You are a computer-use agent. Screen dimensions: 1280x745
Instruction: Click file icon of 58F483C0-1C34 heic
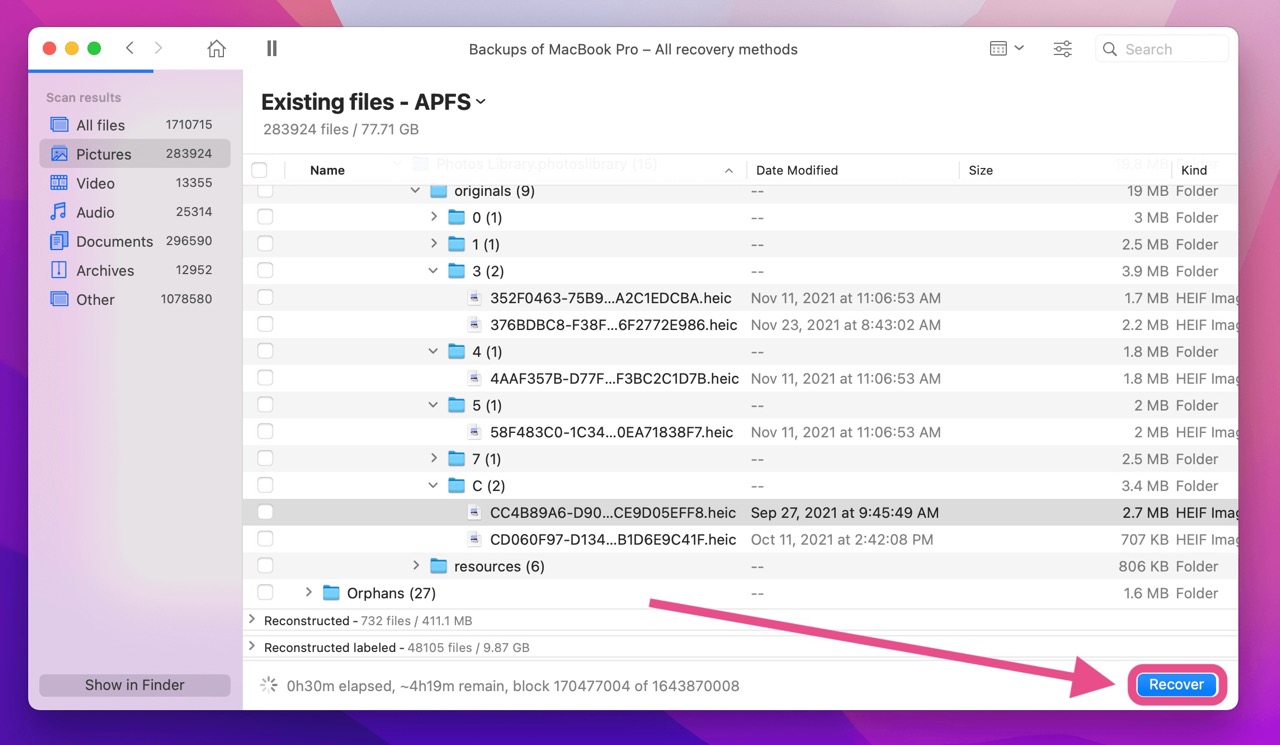(x=475, y=432)
